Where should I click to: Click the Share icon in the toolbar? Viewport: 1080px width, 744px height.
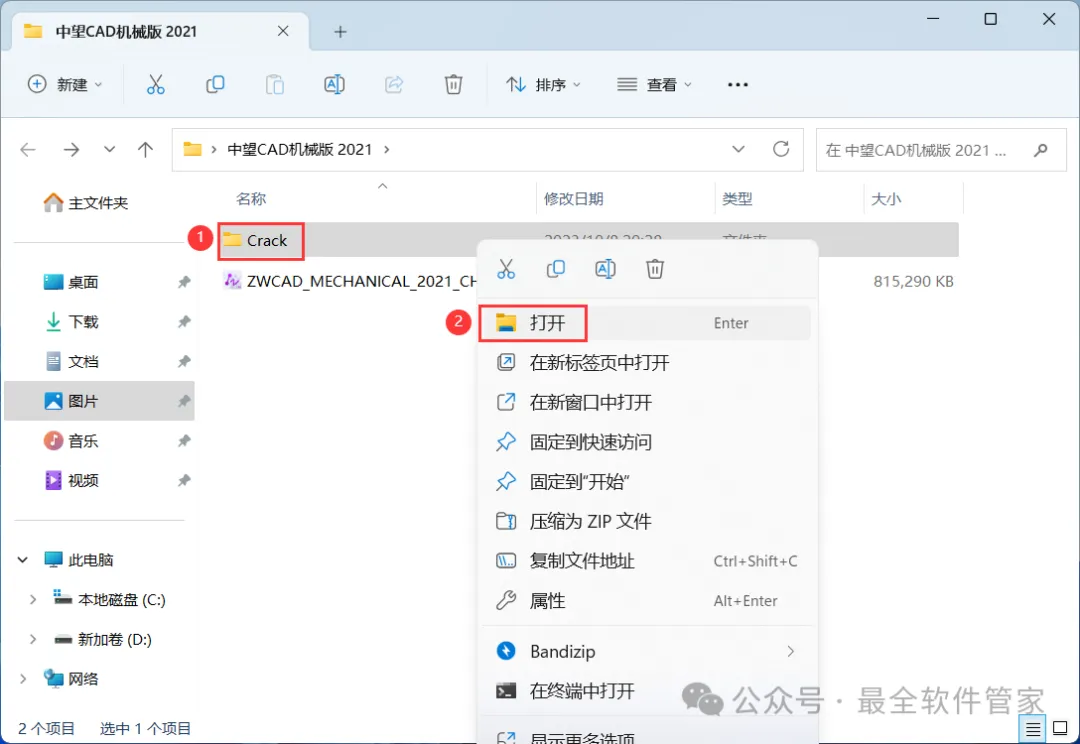coord(394,85)
